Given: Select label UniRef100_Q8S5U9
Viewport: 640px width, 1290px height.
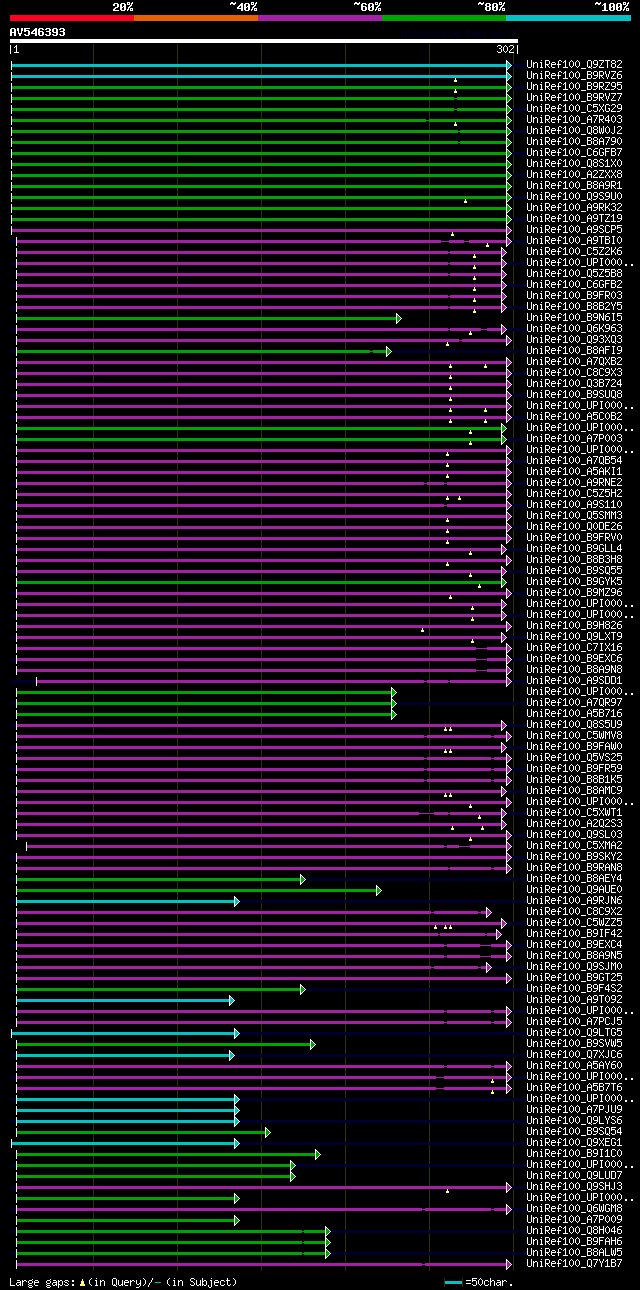Looking at the screenshot, I should click(574, 724).
